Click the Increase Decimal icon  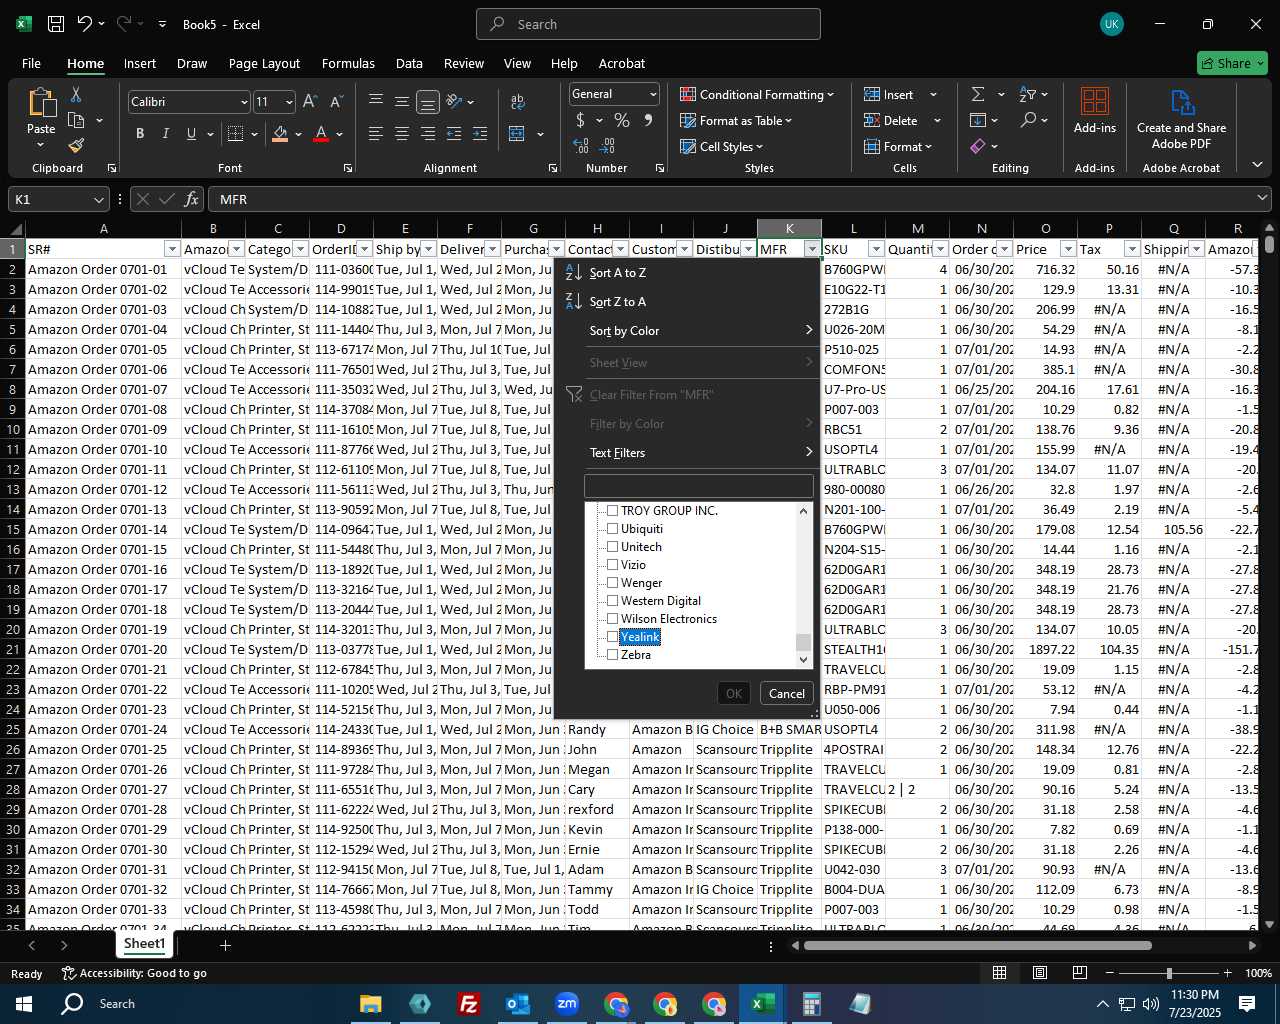pyautogui.click(x=581, y=146)
